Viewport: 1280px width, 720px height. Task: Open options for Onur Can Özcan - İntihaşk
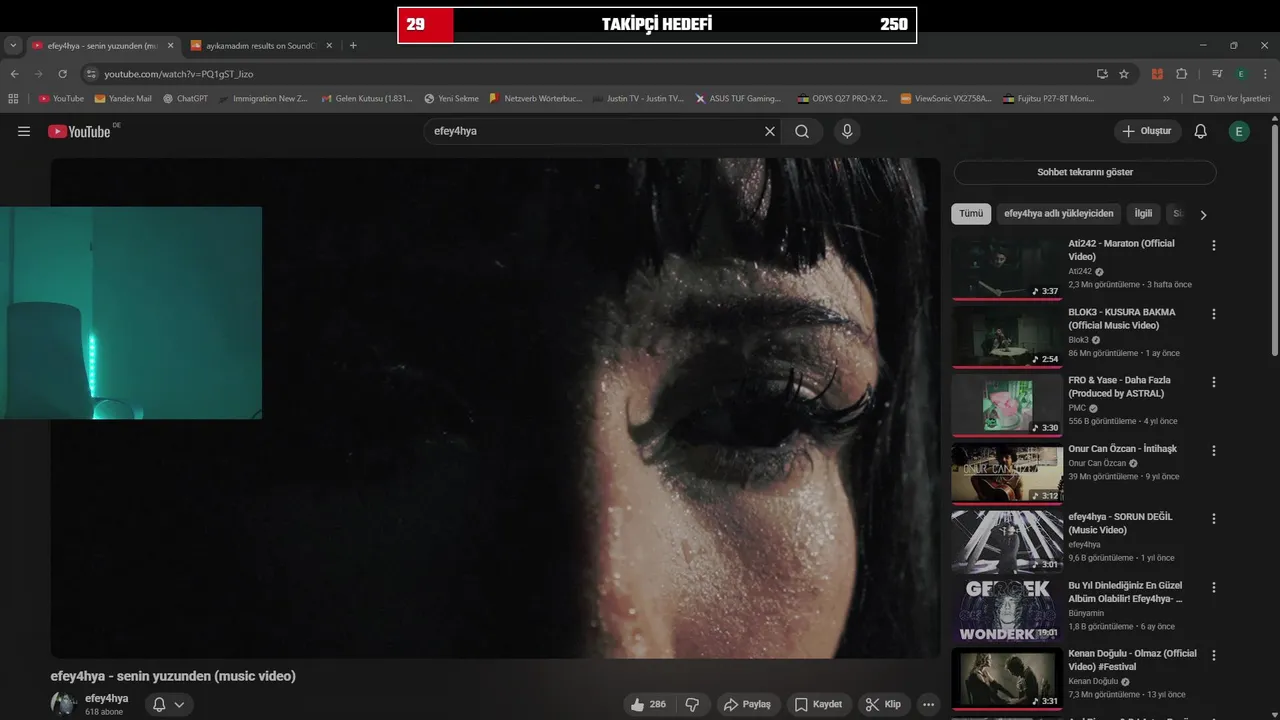1214,451
